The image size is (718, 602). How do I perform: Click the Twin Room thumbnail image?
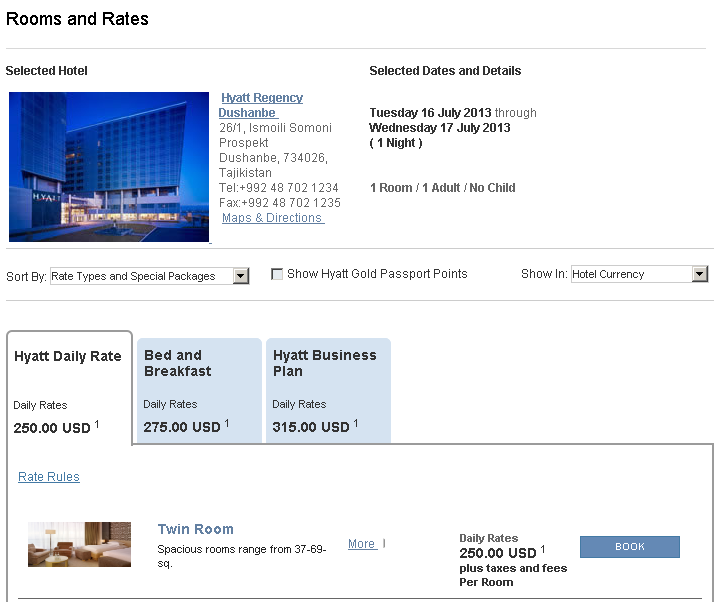79,545
